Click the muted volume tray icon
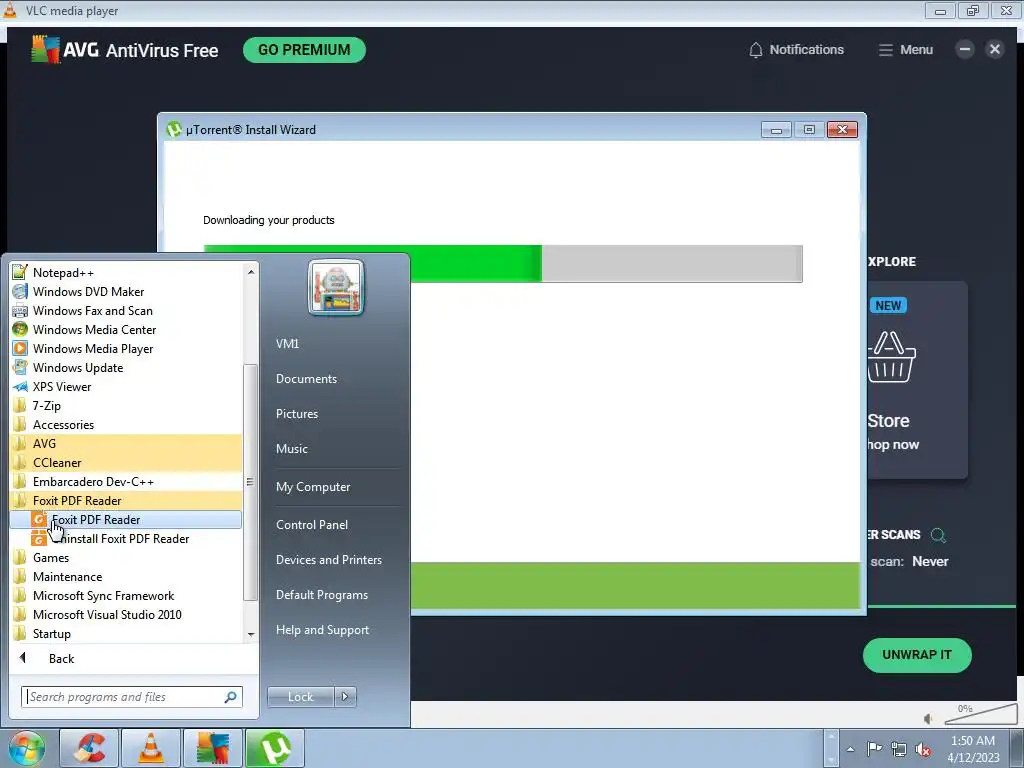1024x768 pixels. [x=923, y=750]
